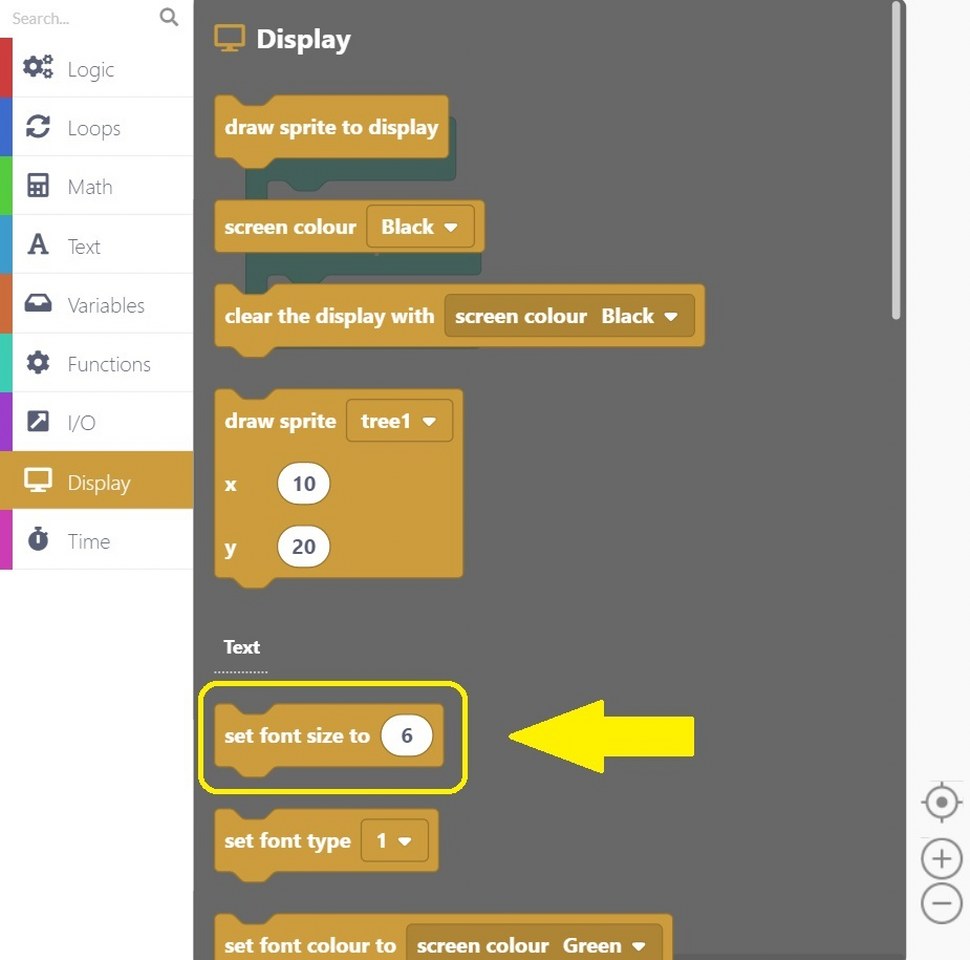Open the font type 1 dropdown
The width and height of the screenshot is (970, 960).
(x=394, y=841)
